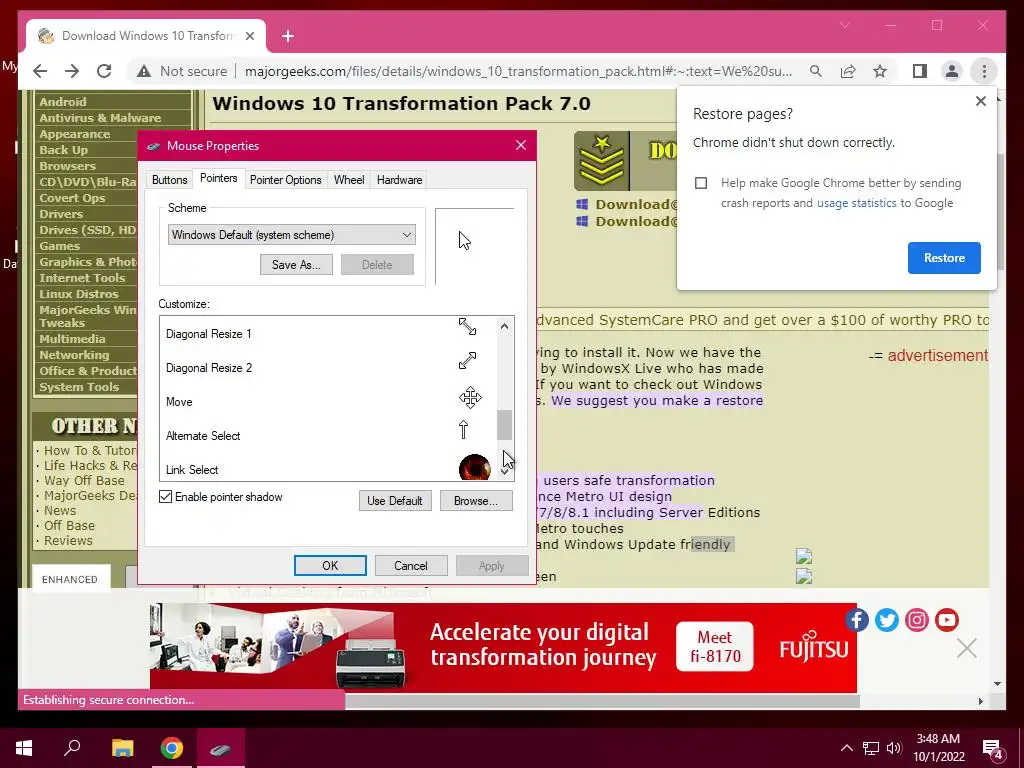Open System Tools category link
This screenshot has height=768, width=1024.
coord(79,387)
